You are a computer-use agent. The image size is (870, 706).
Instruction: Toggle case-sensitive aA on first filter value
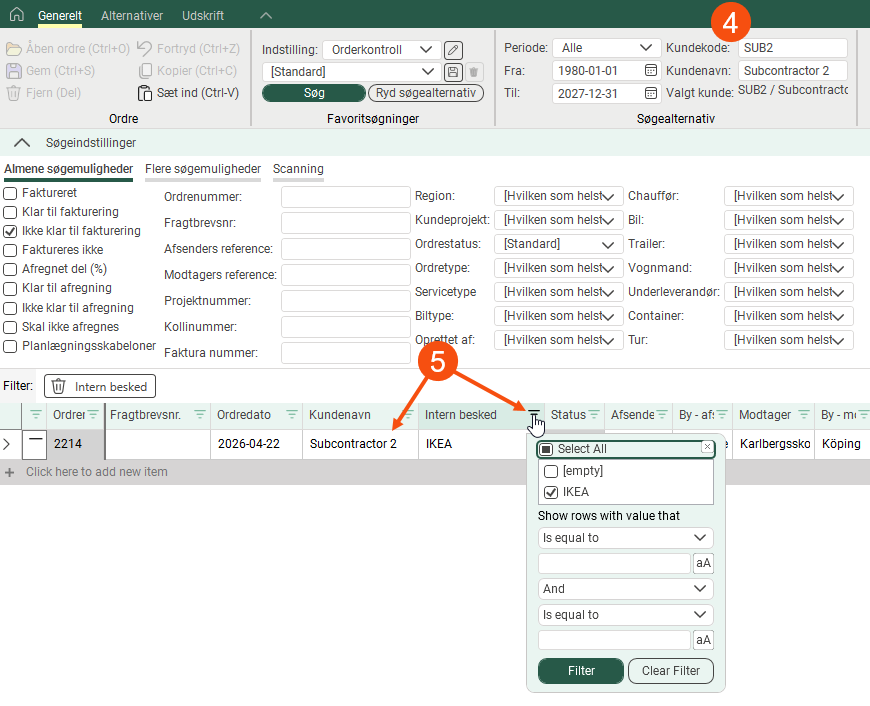coord(703,563)
